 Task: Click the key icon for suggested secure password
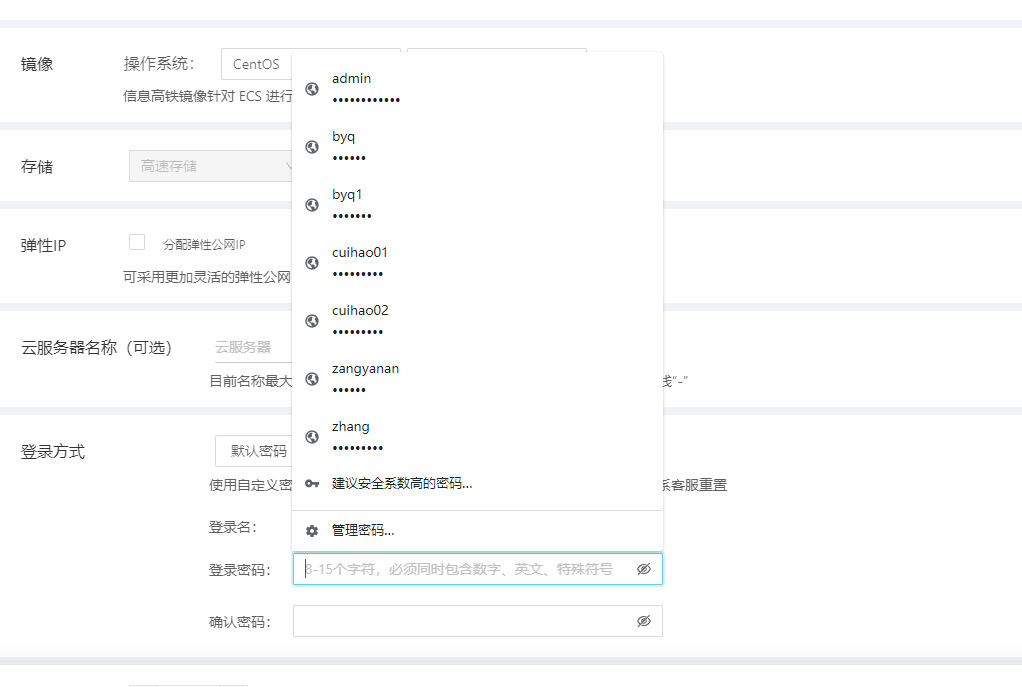coord(311,484)
